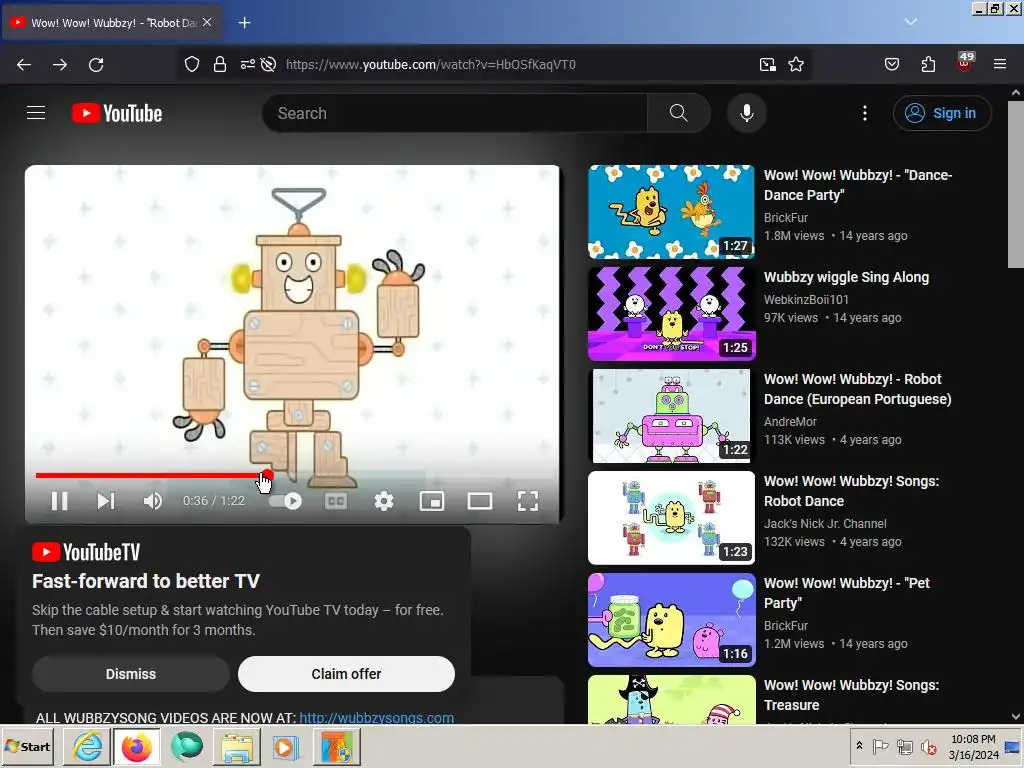Dismiss the YouTube TV offer

click(131, 674)
